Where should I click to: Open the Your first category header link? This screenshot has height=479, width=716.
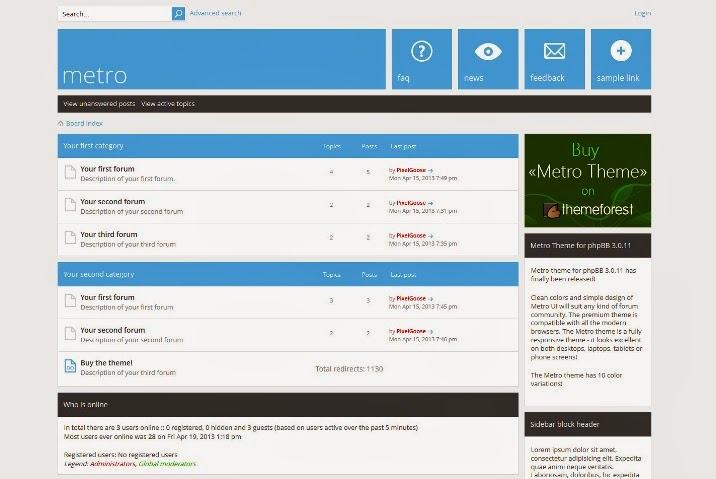click(93, 146)
